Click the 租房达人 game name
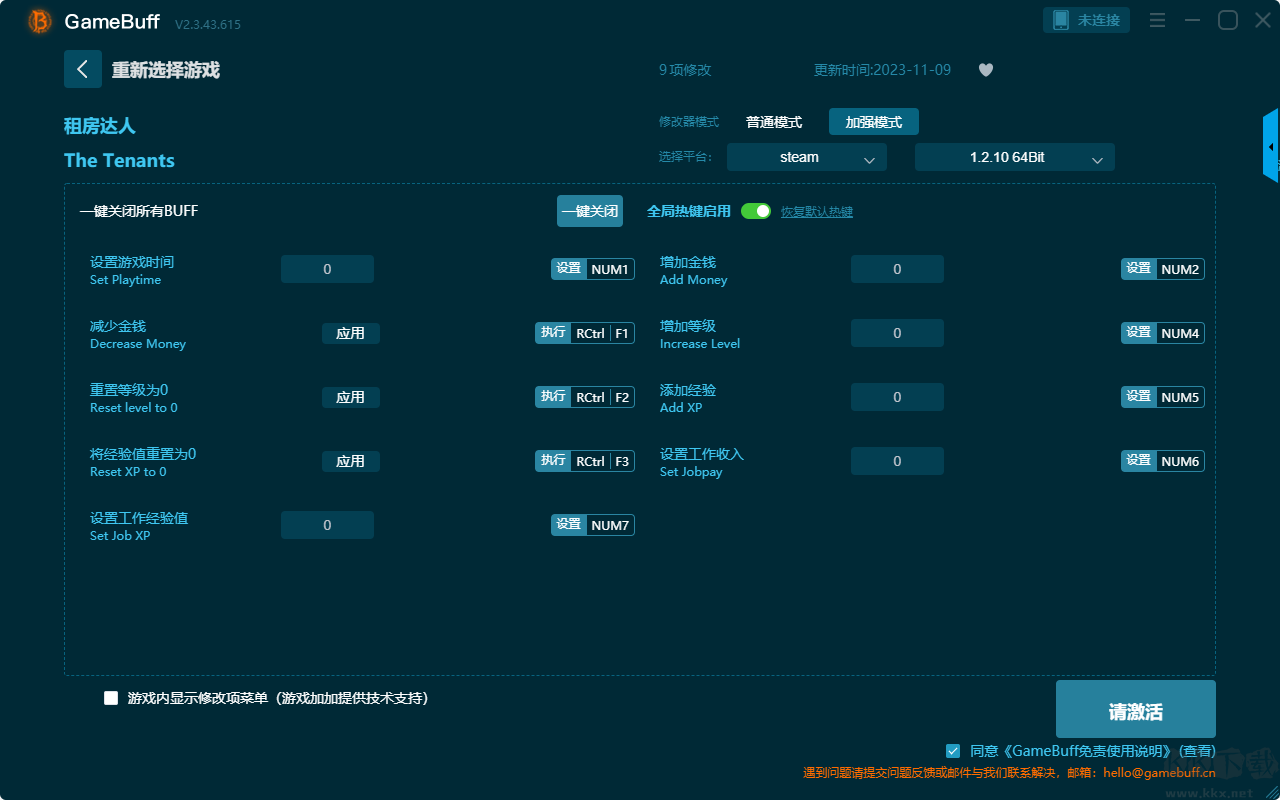Viewport: 1280px width, 800px height. [x=99, y=126]
